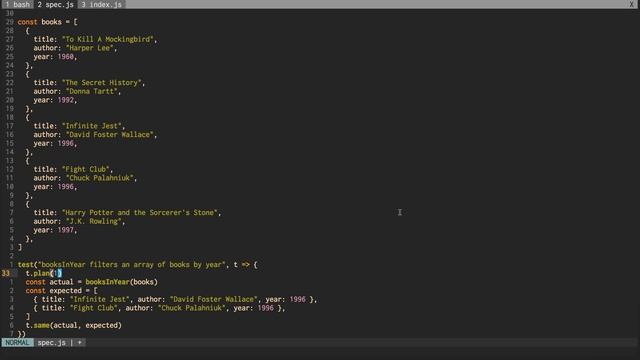640x360 pixels.
Task: Click the + modified flag in status line
Action: (80, 342)
